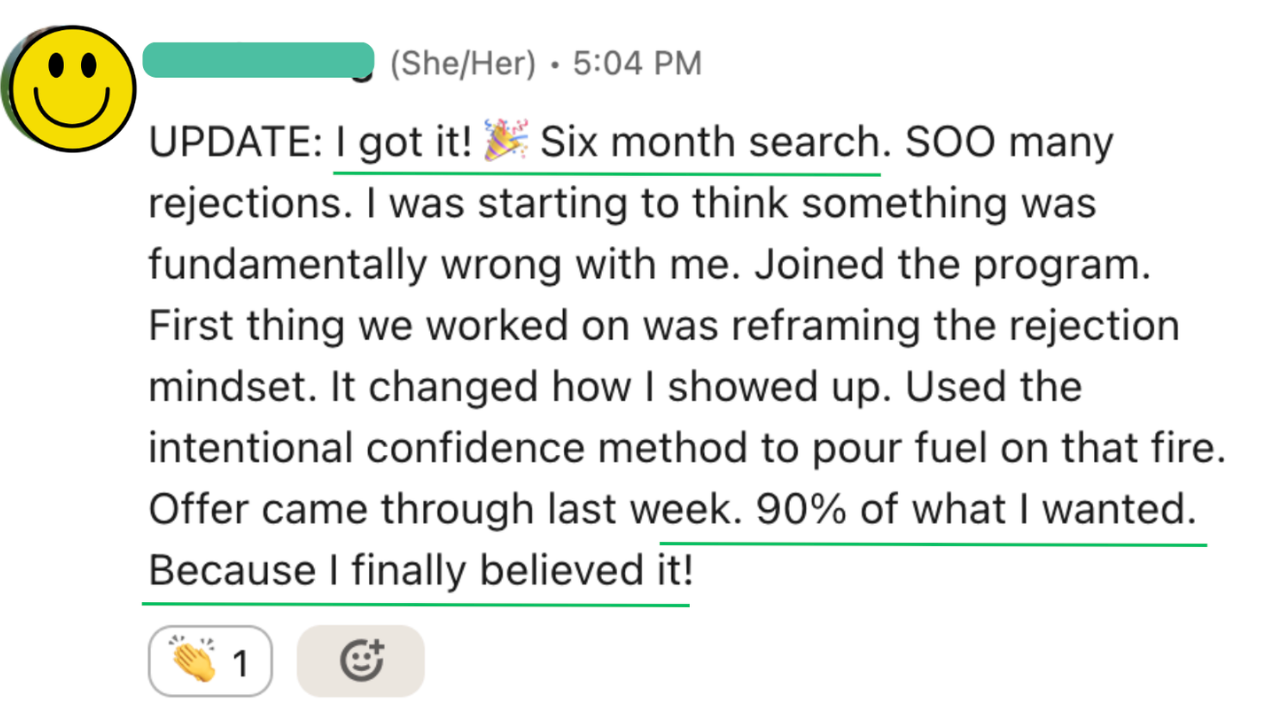Click the party popper emoji in message

[505, 142]
